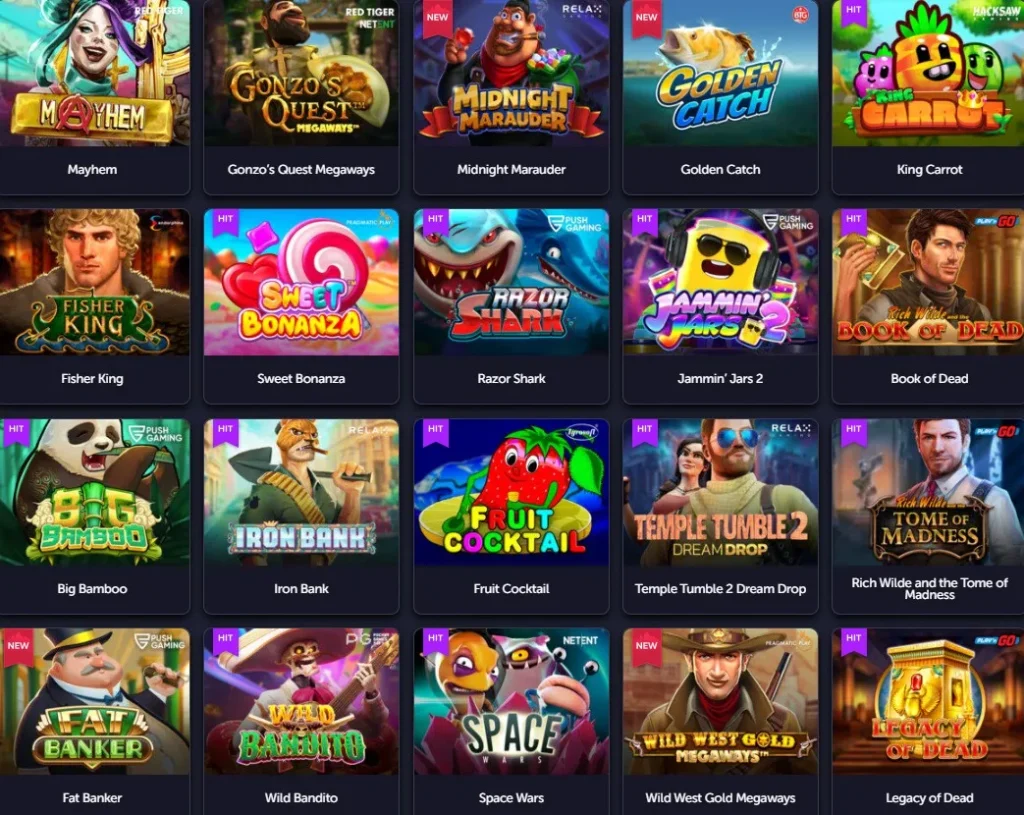The width and height of the screenshot is (1024, 815).
Task: Select the Fisher King game title
Action: [x=92, y=379]
